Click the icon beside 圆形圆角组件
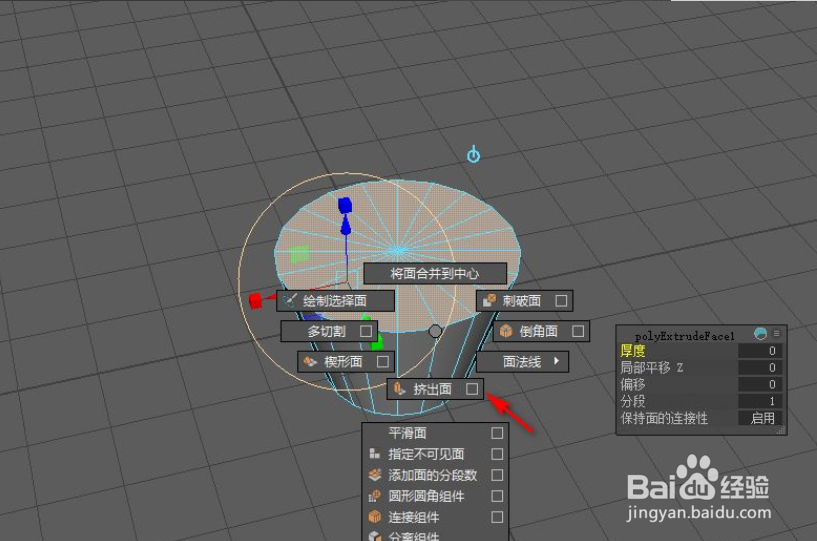817x541 pixels. pos(375,496)
